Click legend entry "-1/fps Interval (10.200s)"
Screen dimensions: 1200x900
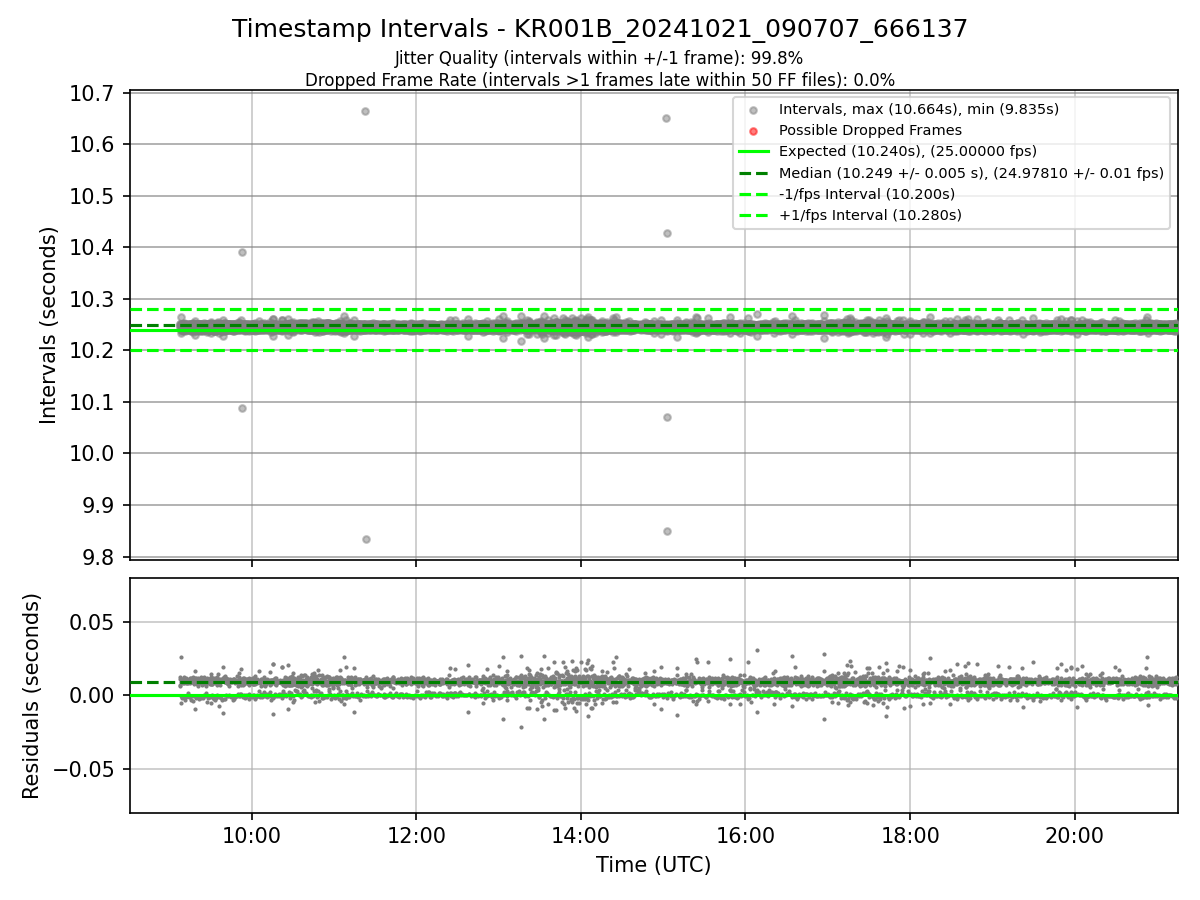pos(867,193)
